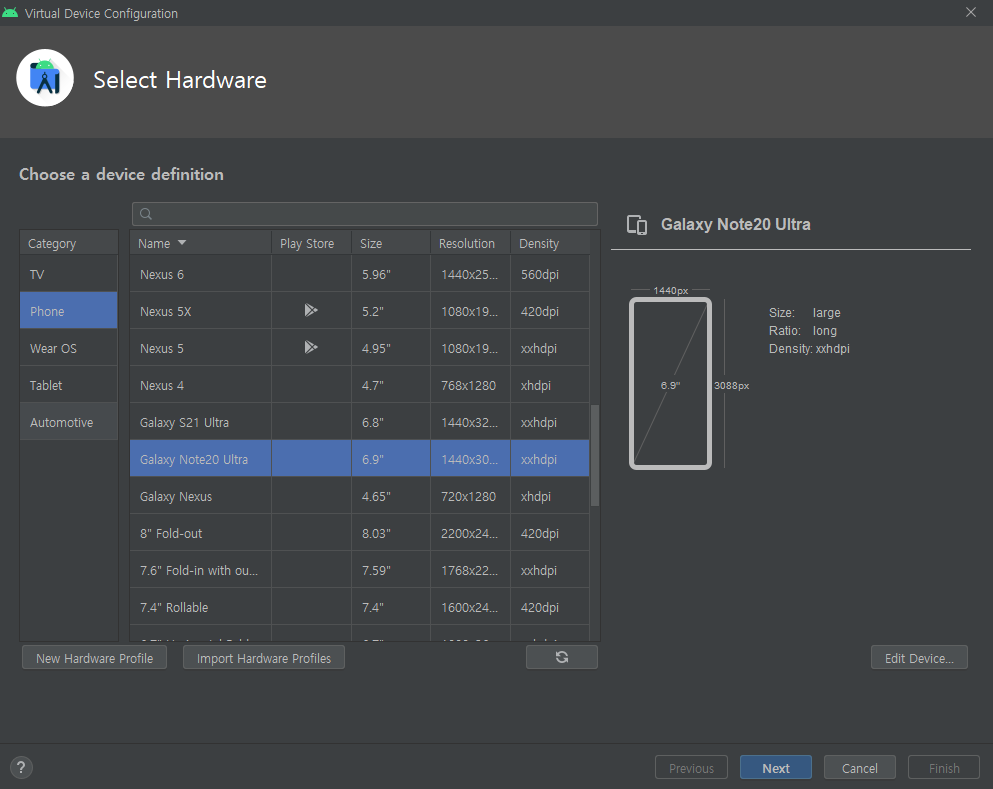
Task: Click the 560dpi density cell
Action: pyautogui.click(x=550, y=274)
